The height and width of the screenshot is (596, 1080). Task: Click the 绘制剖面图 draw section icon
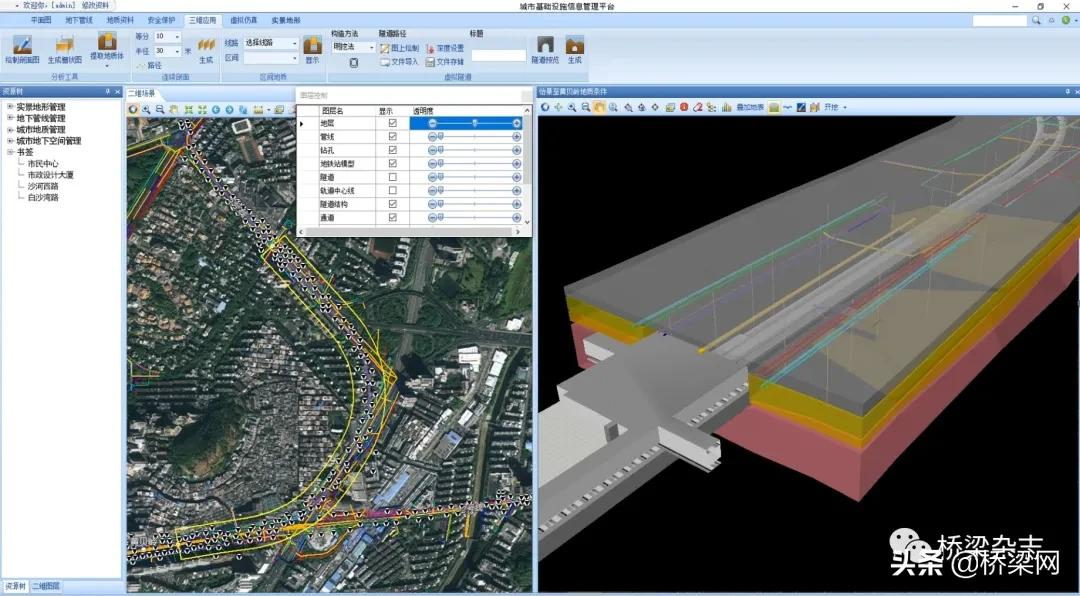(x=23, y=45)
